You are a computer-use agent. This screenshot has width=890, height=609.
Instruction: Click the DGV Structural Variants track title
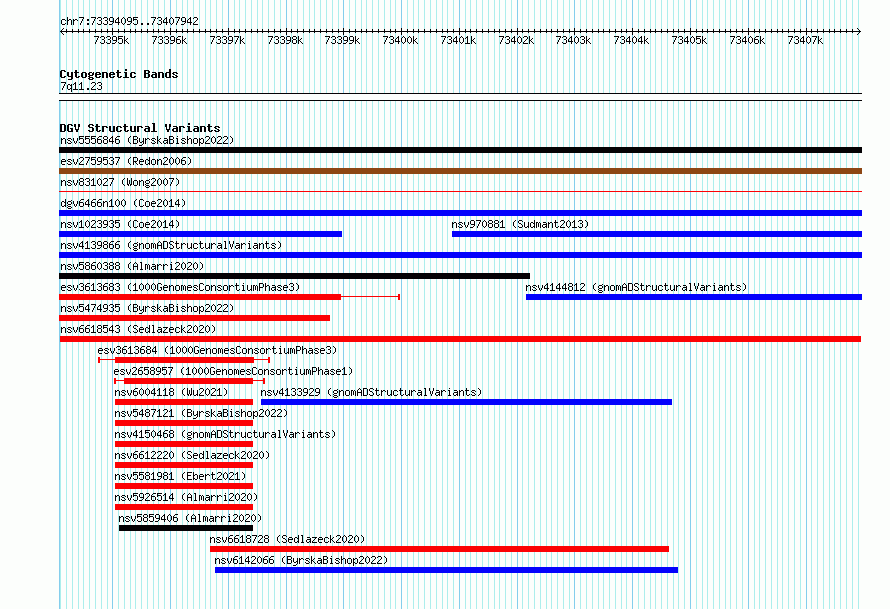140,128
